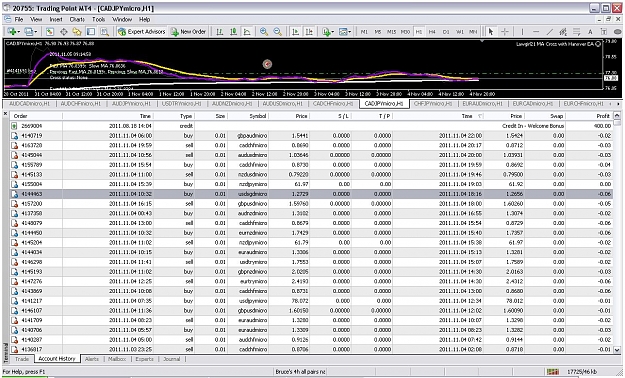Toggle the H4 timeframe button
Image resolution: width=625 pixels, height=378 pixels.
[432, 32]
